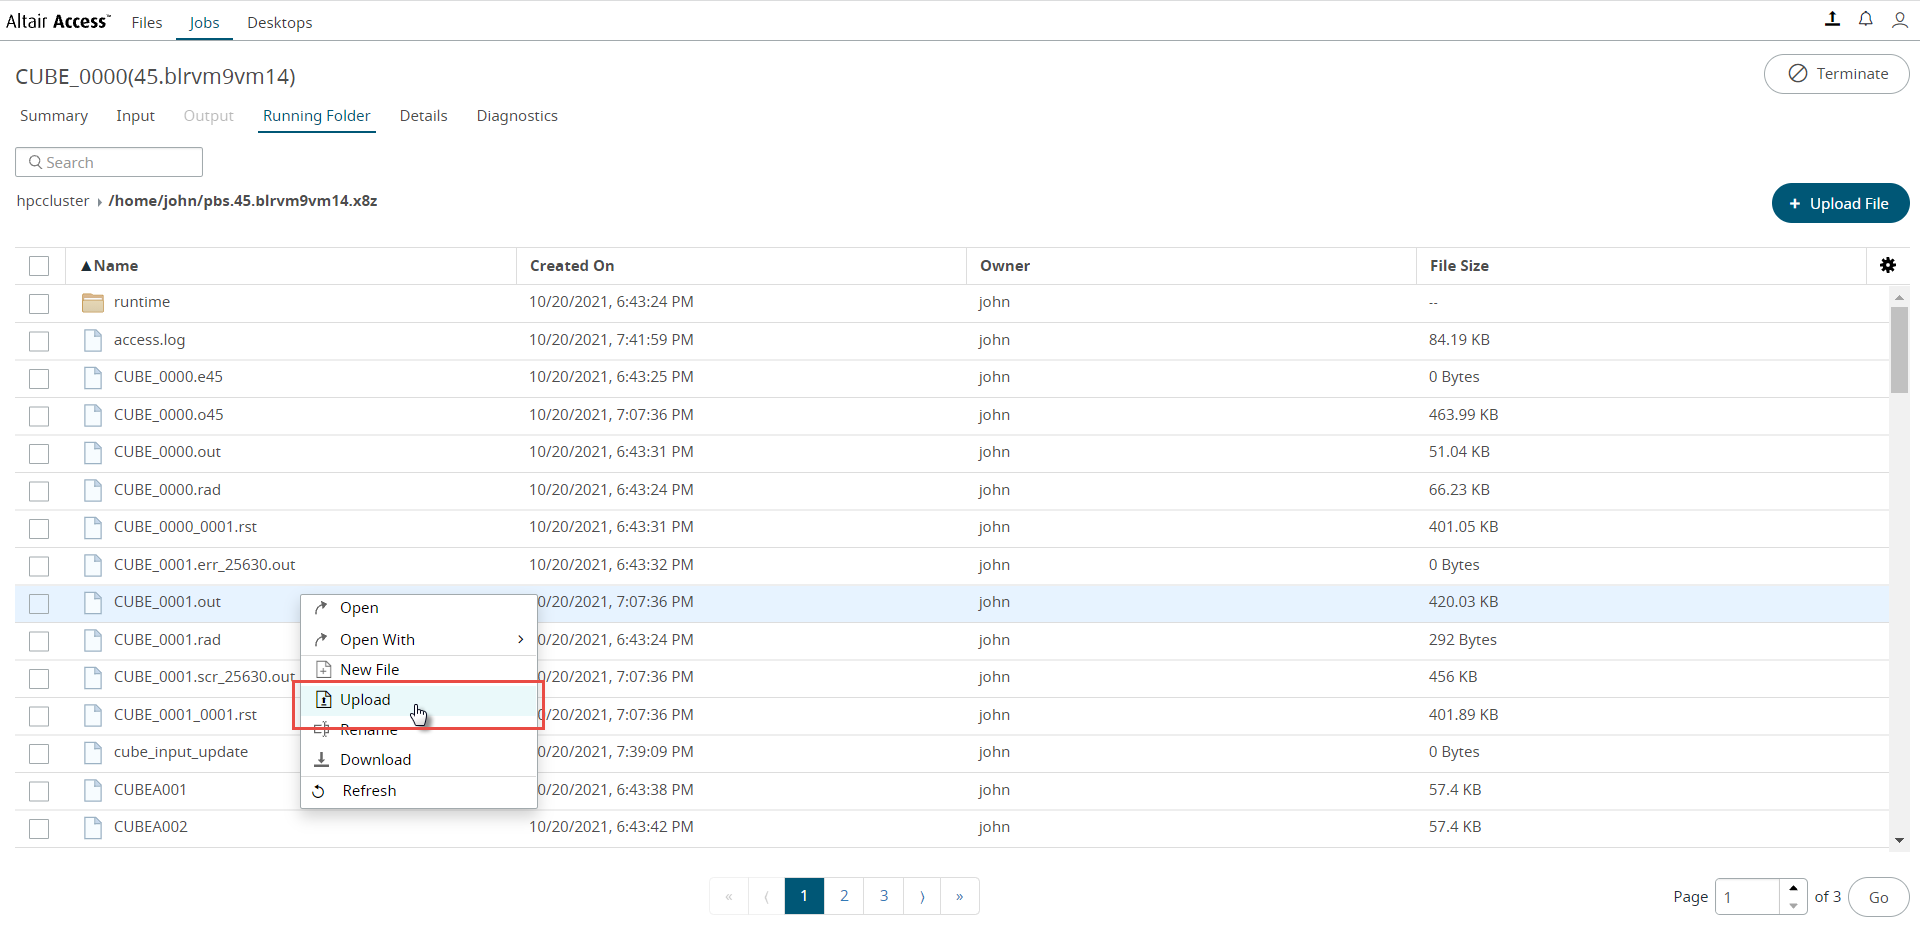1920x942 pixels.
Task: Check the CUBE_0001.out checkbox
Action: pyautogui.click(x=39, y=603)
